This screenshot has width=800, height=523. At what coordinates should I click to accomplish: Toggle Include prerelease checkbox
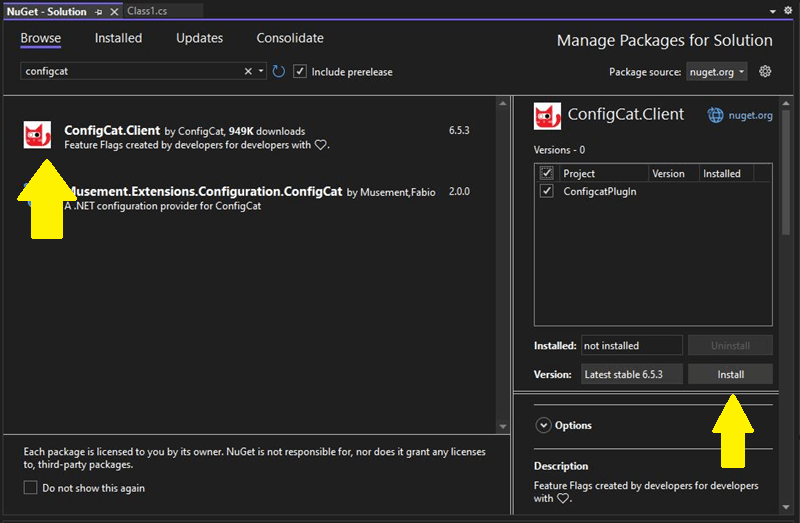click(300, 71)
